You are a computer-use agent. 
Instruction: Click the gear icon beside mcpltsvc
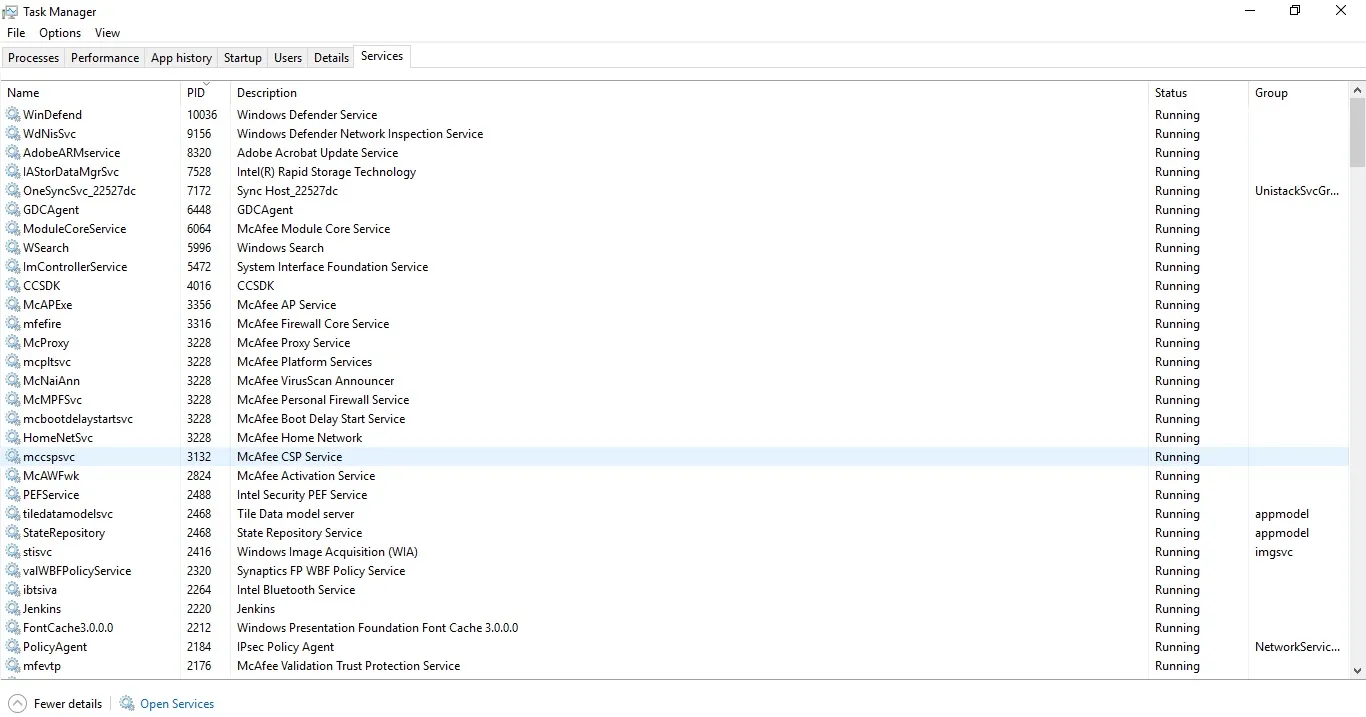13,361
